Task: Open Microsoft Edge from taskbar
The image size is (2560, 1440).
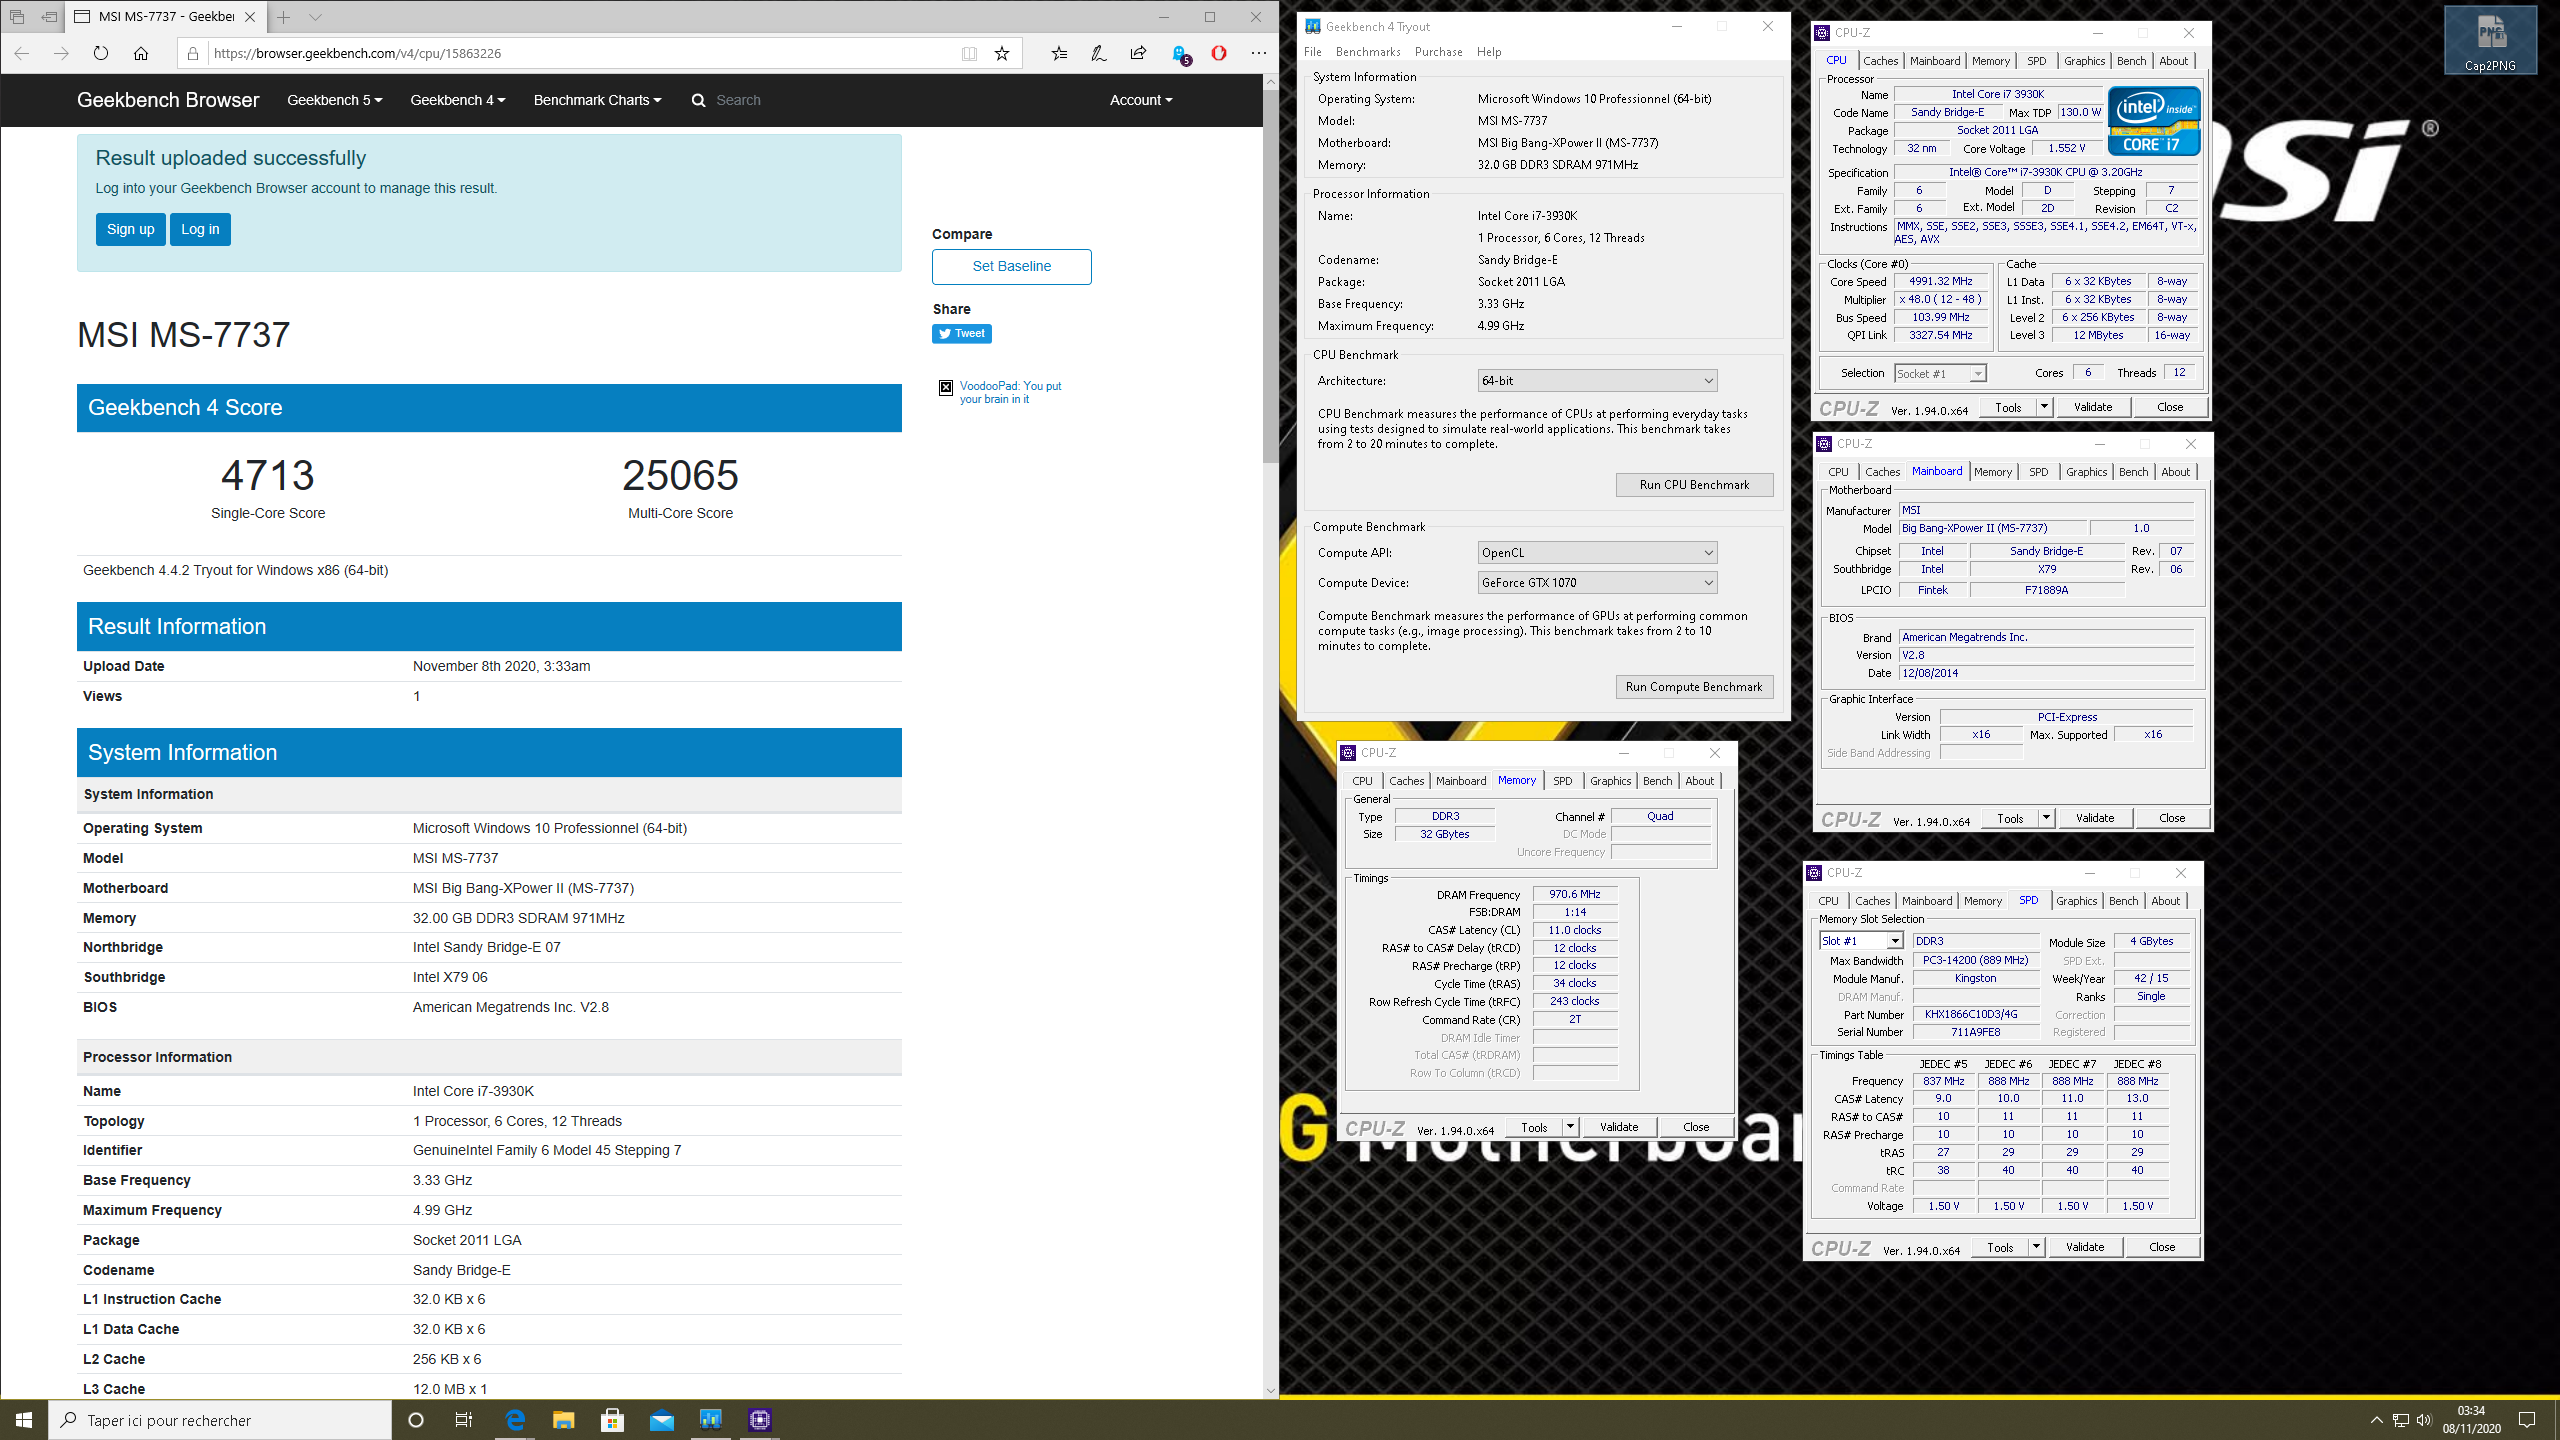Action: coord(515,1420)
